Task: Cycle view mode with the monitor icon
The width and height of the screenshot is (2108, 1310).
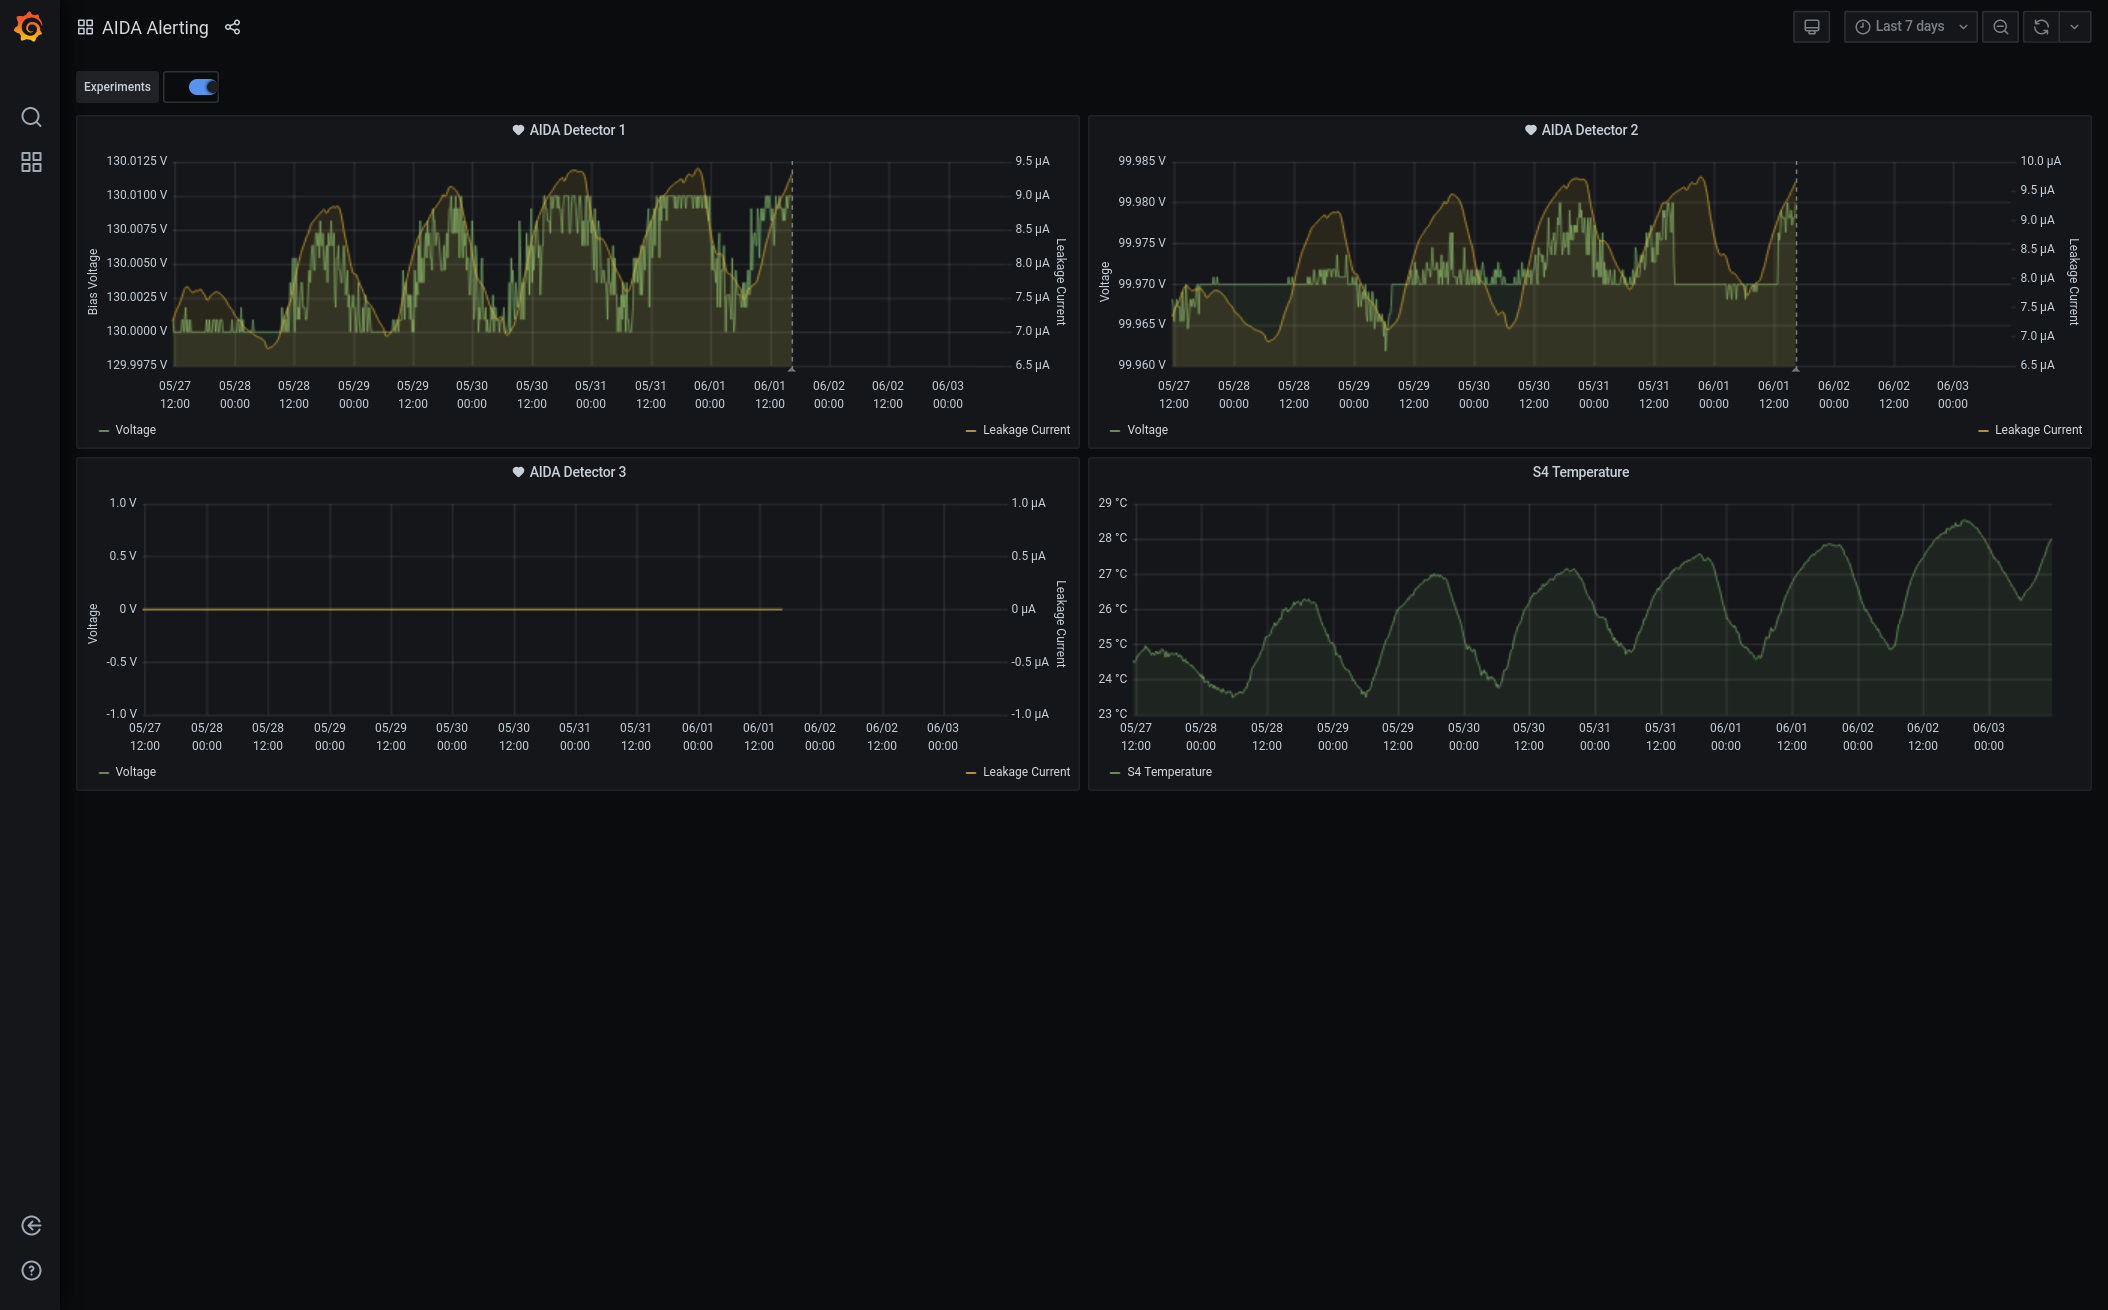Action: pyautogui.click(x=1811, y=27)
